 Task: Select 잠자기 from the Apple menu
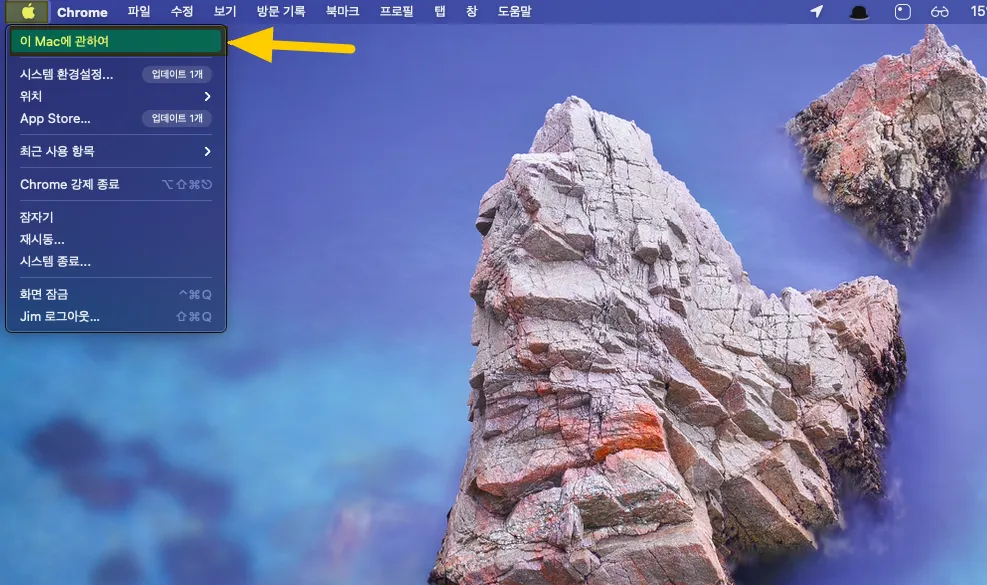pos(116,217)
